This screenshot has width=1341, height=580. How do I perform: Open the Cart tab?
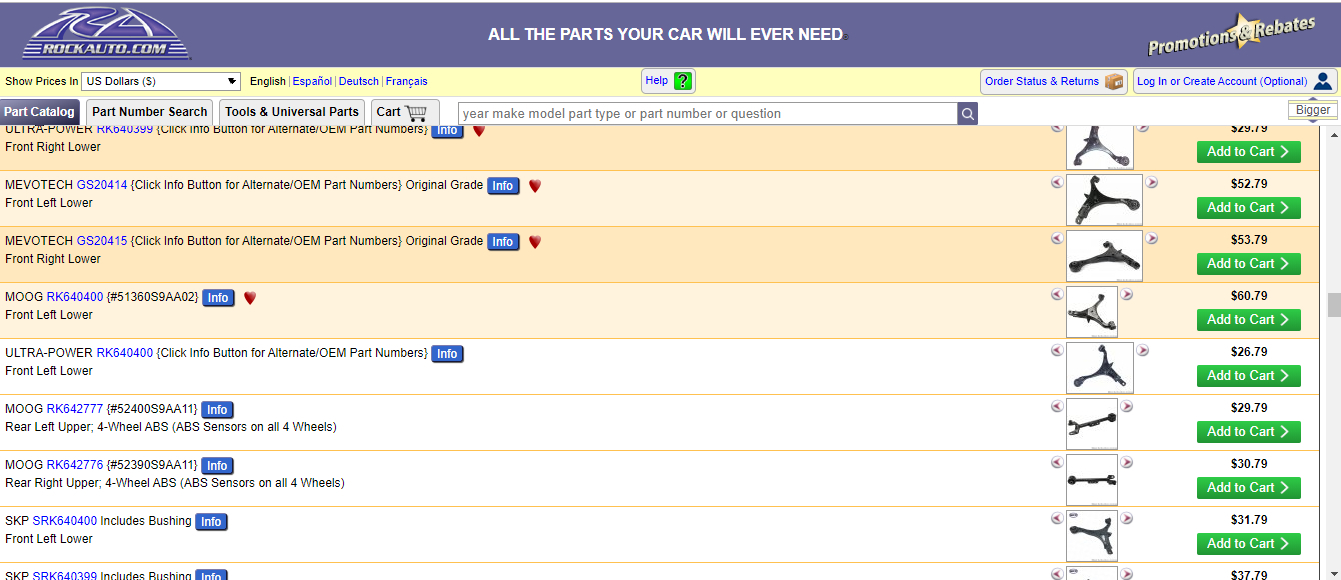click(404, 112)
